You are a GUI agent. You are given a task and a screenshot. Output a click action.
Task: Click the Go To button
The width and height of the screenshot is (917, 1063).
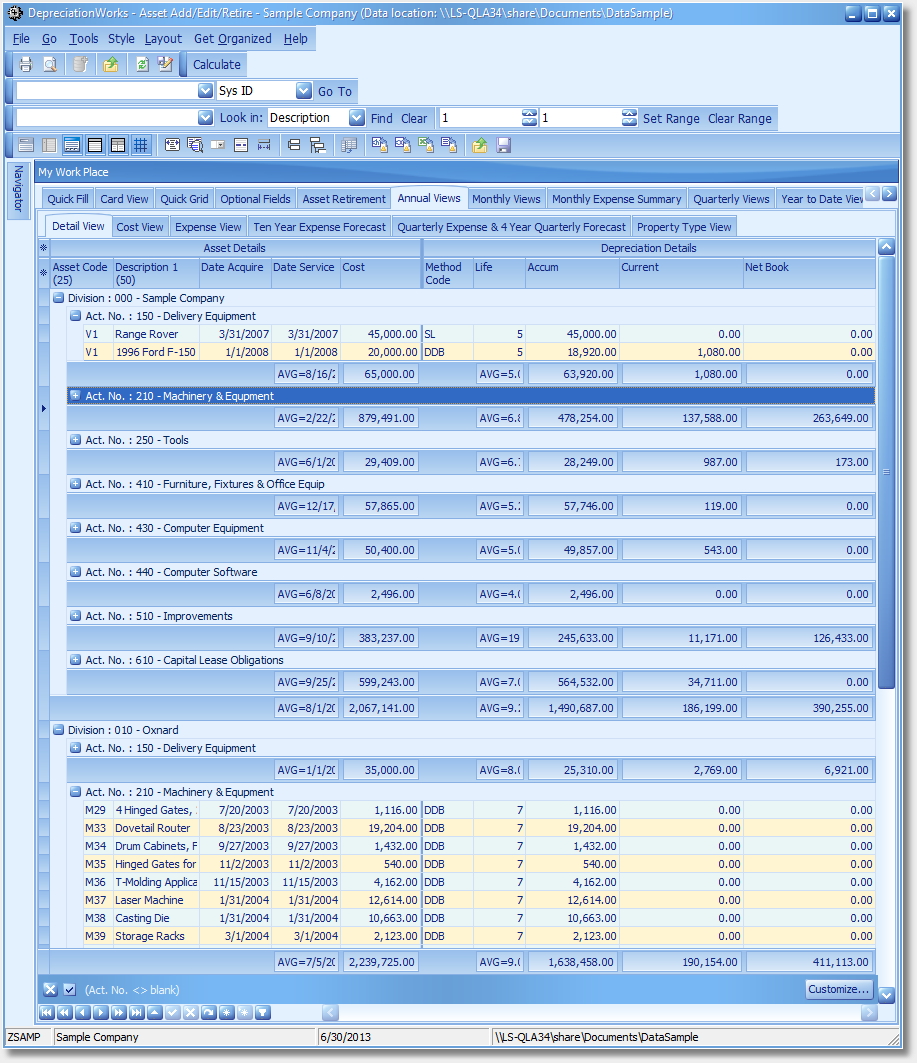[335, 91]
